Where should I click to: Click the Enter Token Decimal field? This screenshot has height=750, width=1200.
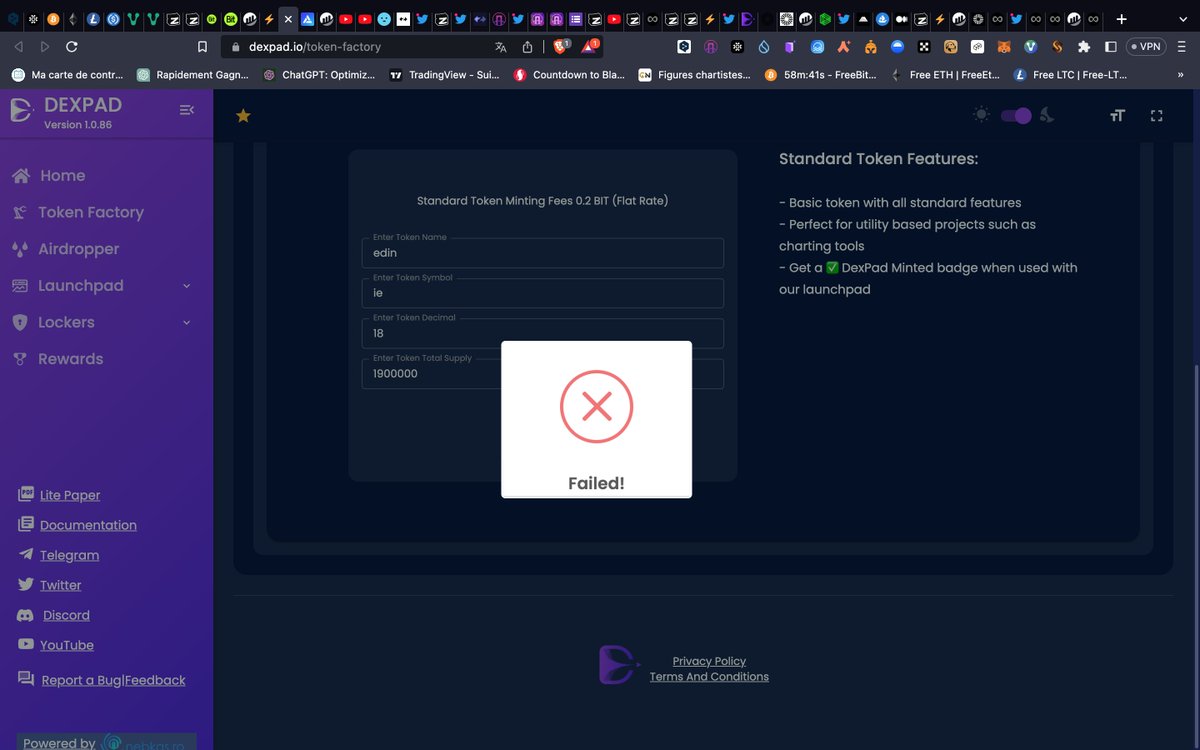point(542,333)
